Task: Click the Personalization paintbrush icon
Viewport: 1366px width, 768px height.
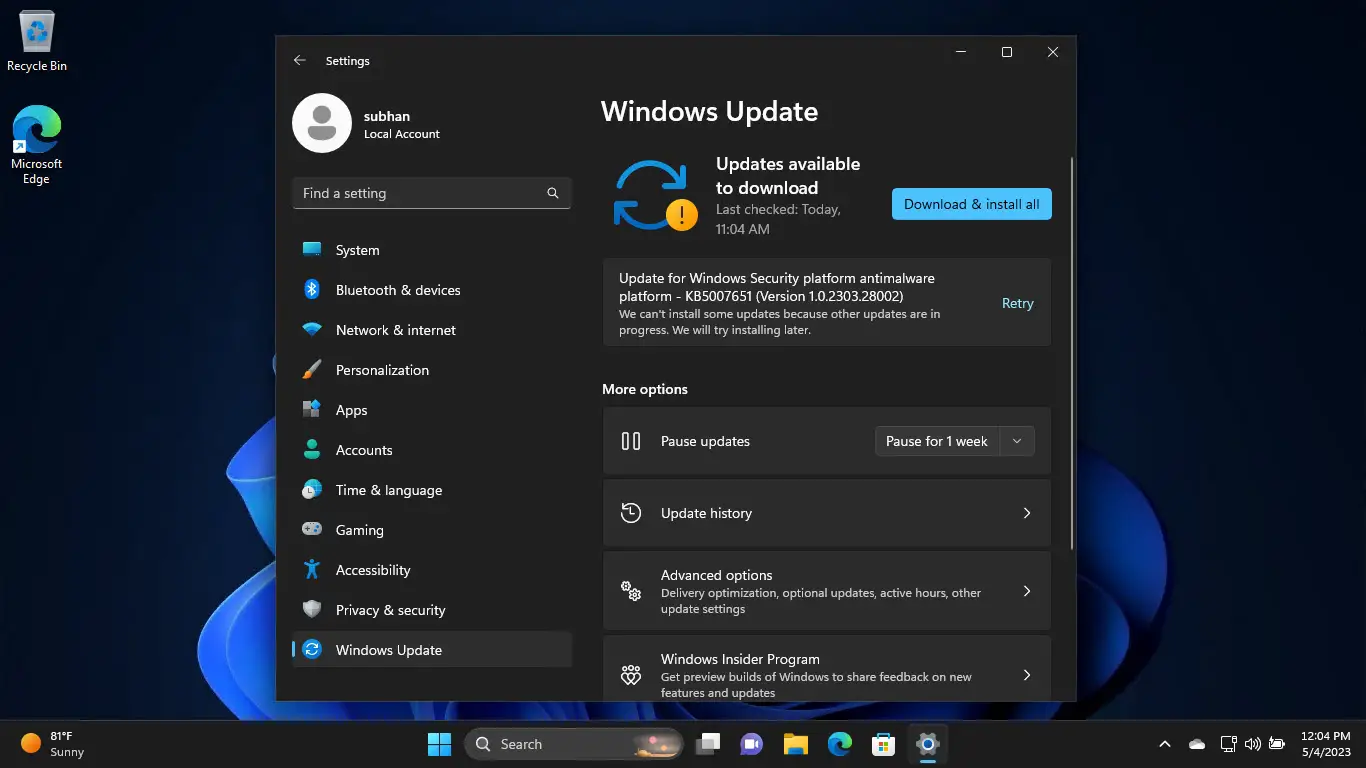Action: click(x=312, y=369)
